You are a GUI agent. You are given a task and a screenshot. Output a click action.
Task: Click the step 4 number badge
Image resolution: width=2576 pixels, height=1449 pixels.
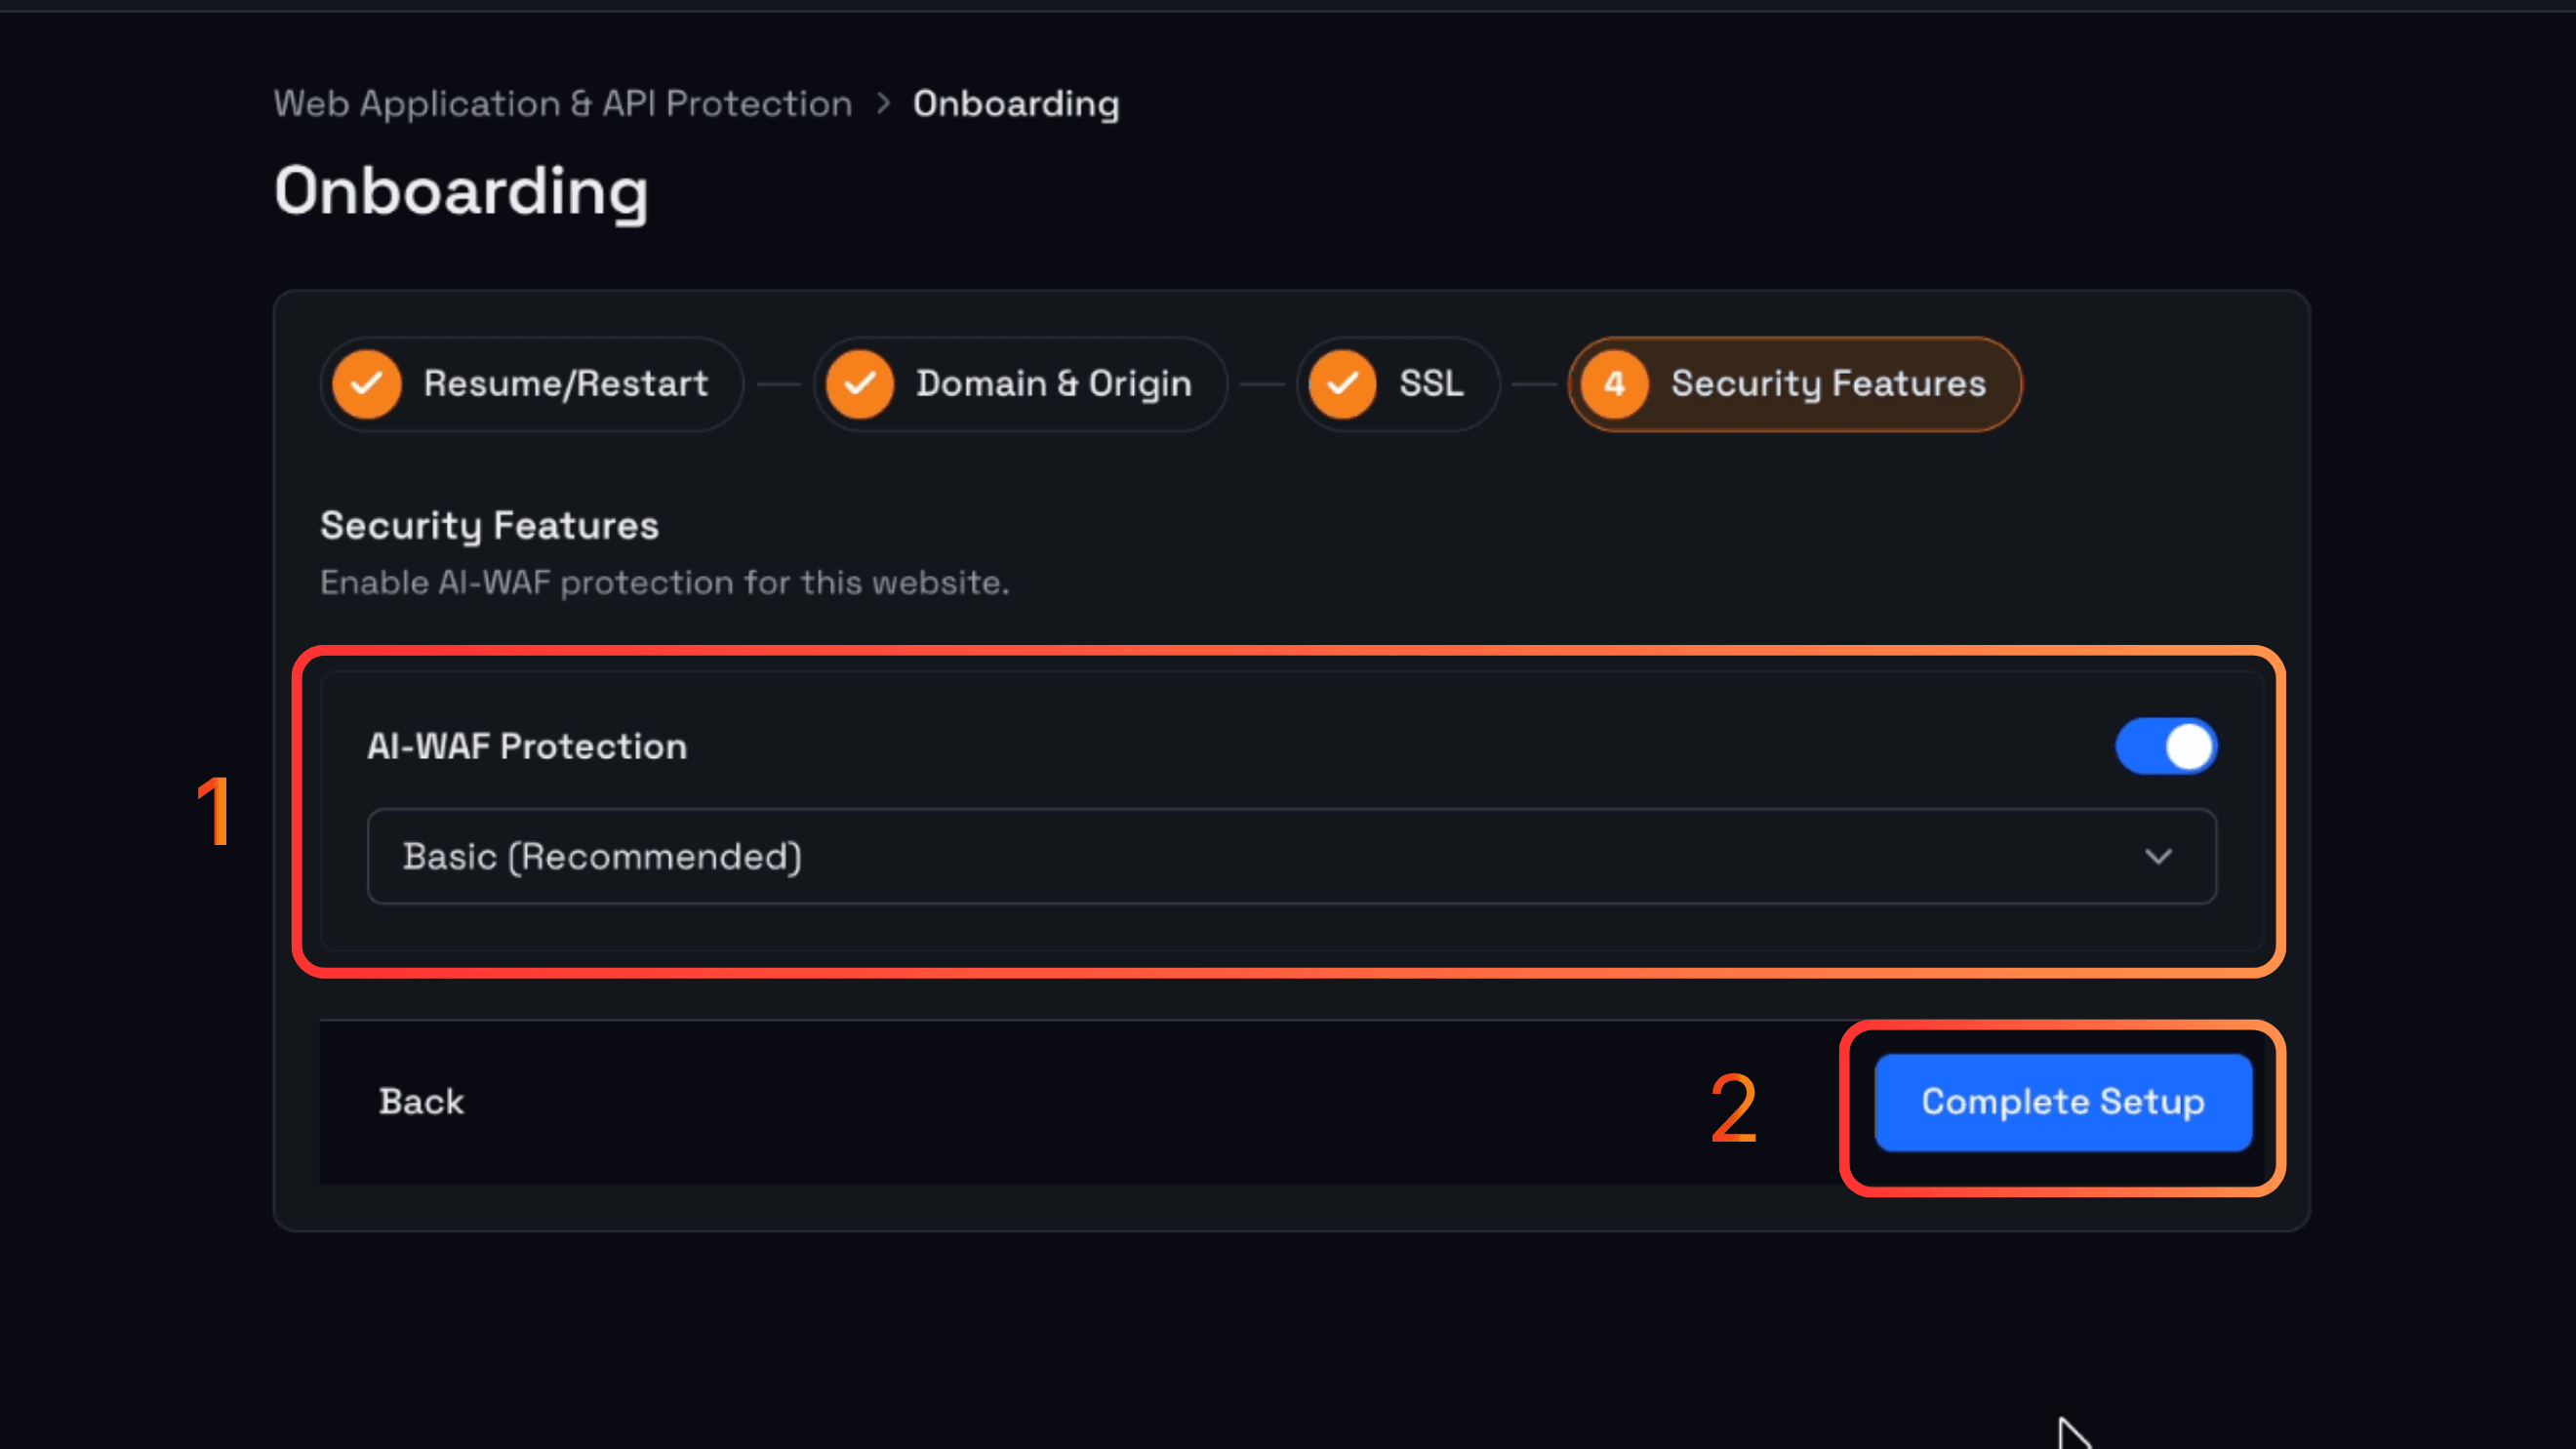pyautogui.click(x=1615, y=384)
